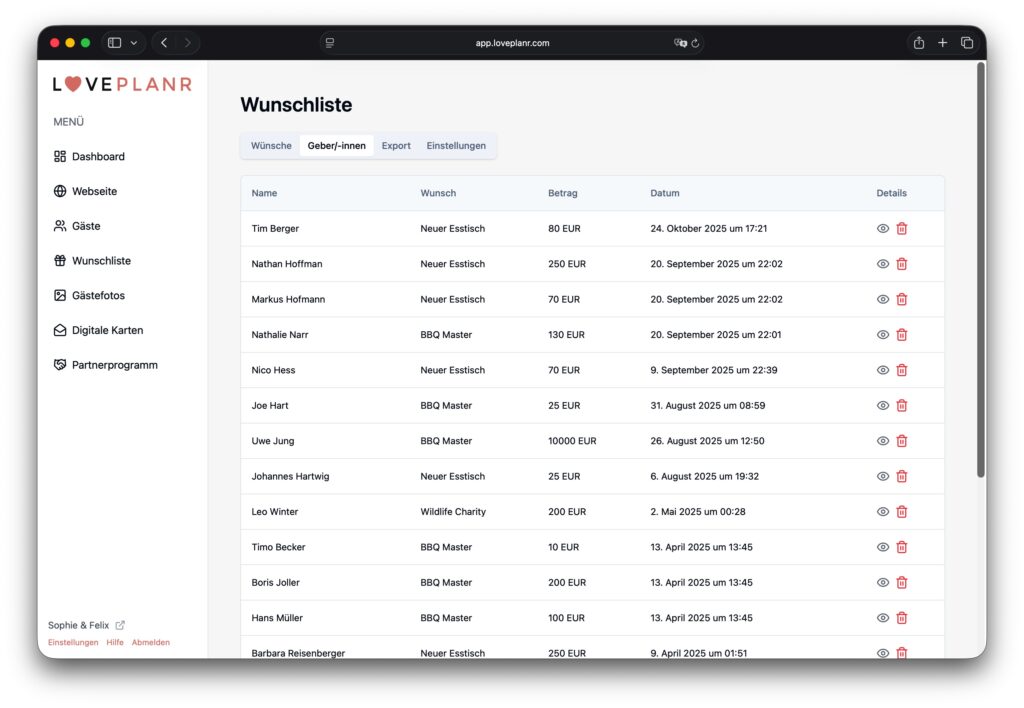The width and height of the screenshot is (1024, 708).
Task: Open the Hilfe link
Action: (115, 643)
